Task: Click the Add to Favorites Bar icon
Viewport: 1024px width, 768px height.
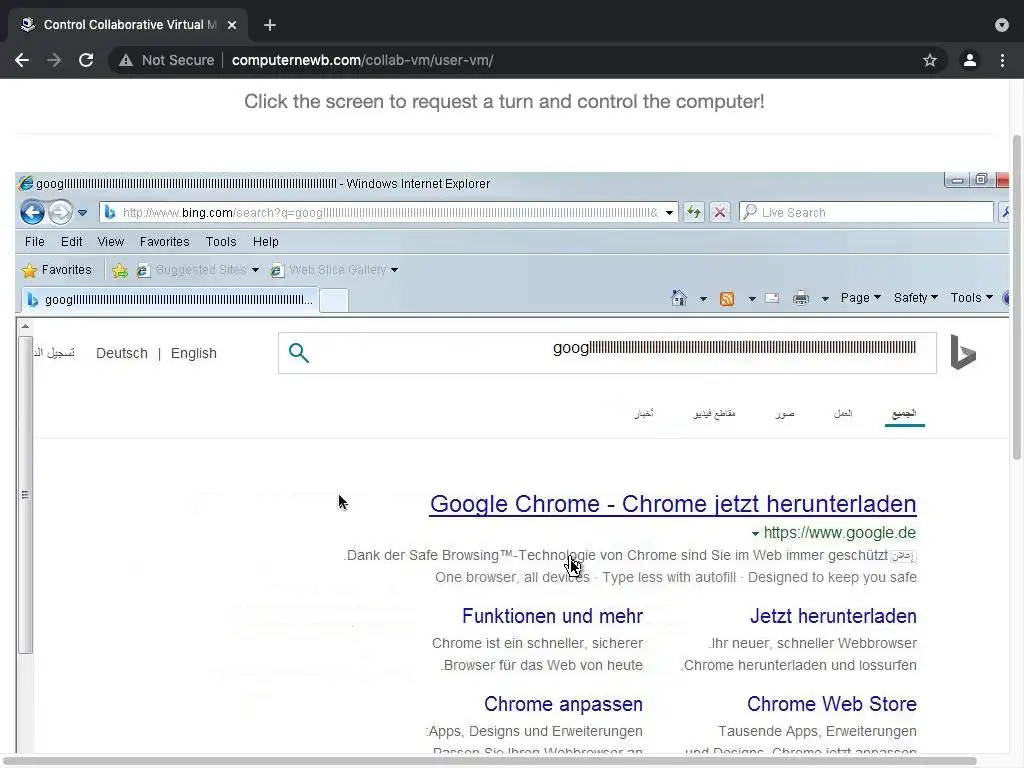Action: point(120,270)
